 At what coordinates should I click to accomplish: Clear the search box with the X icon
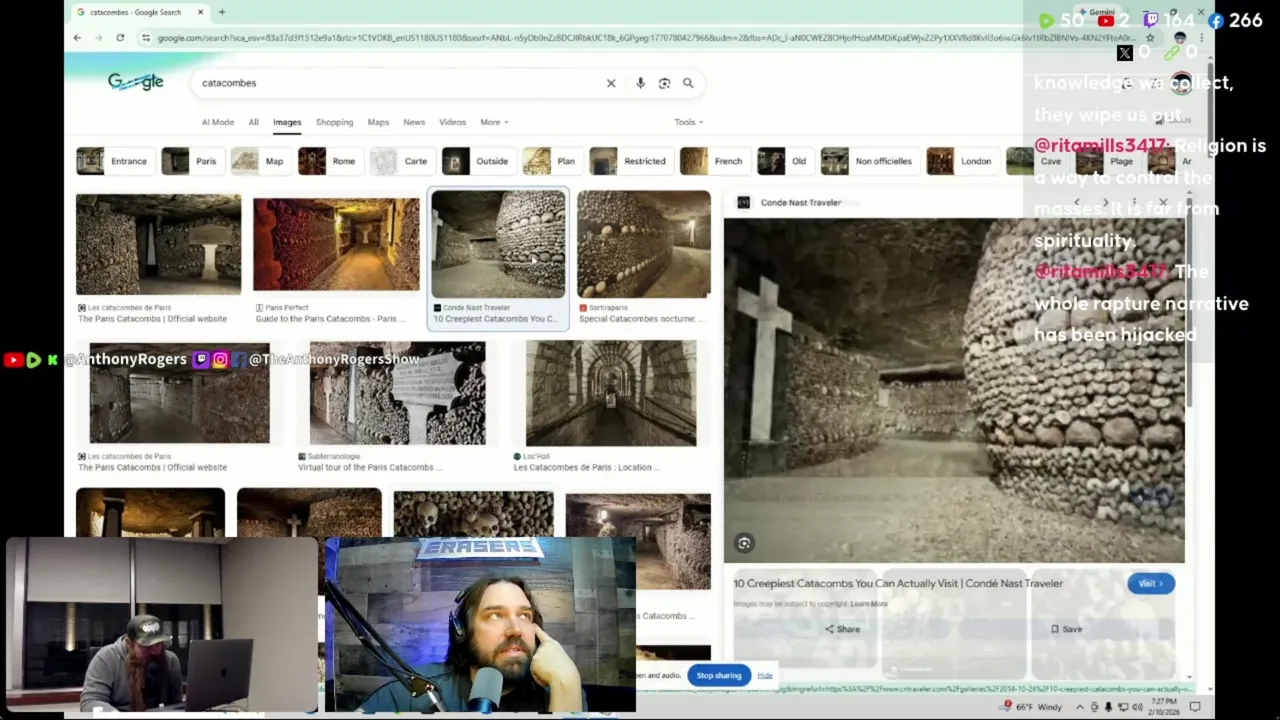[x=611, y=83]
